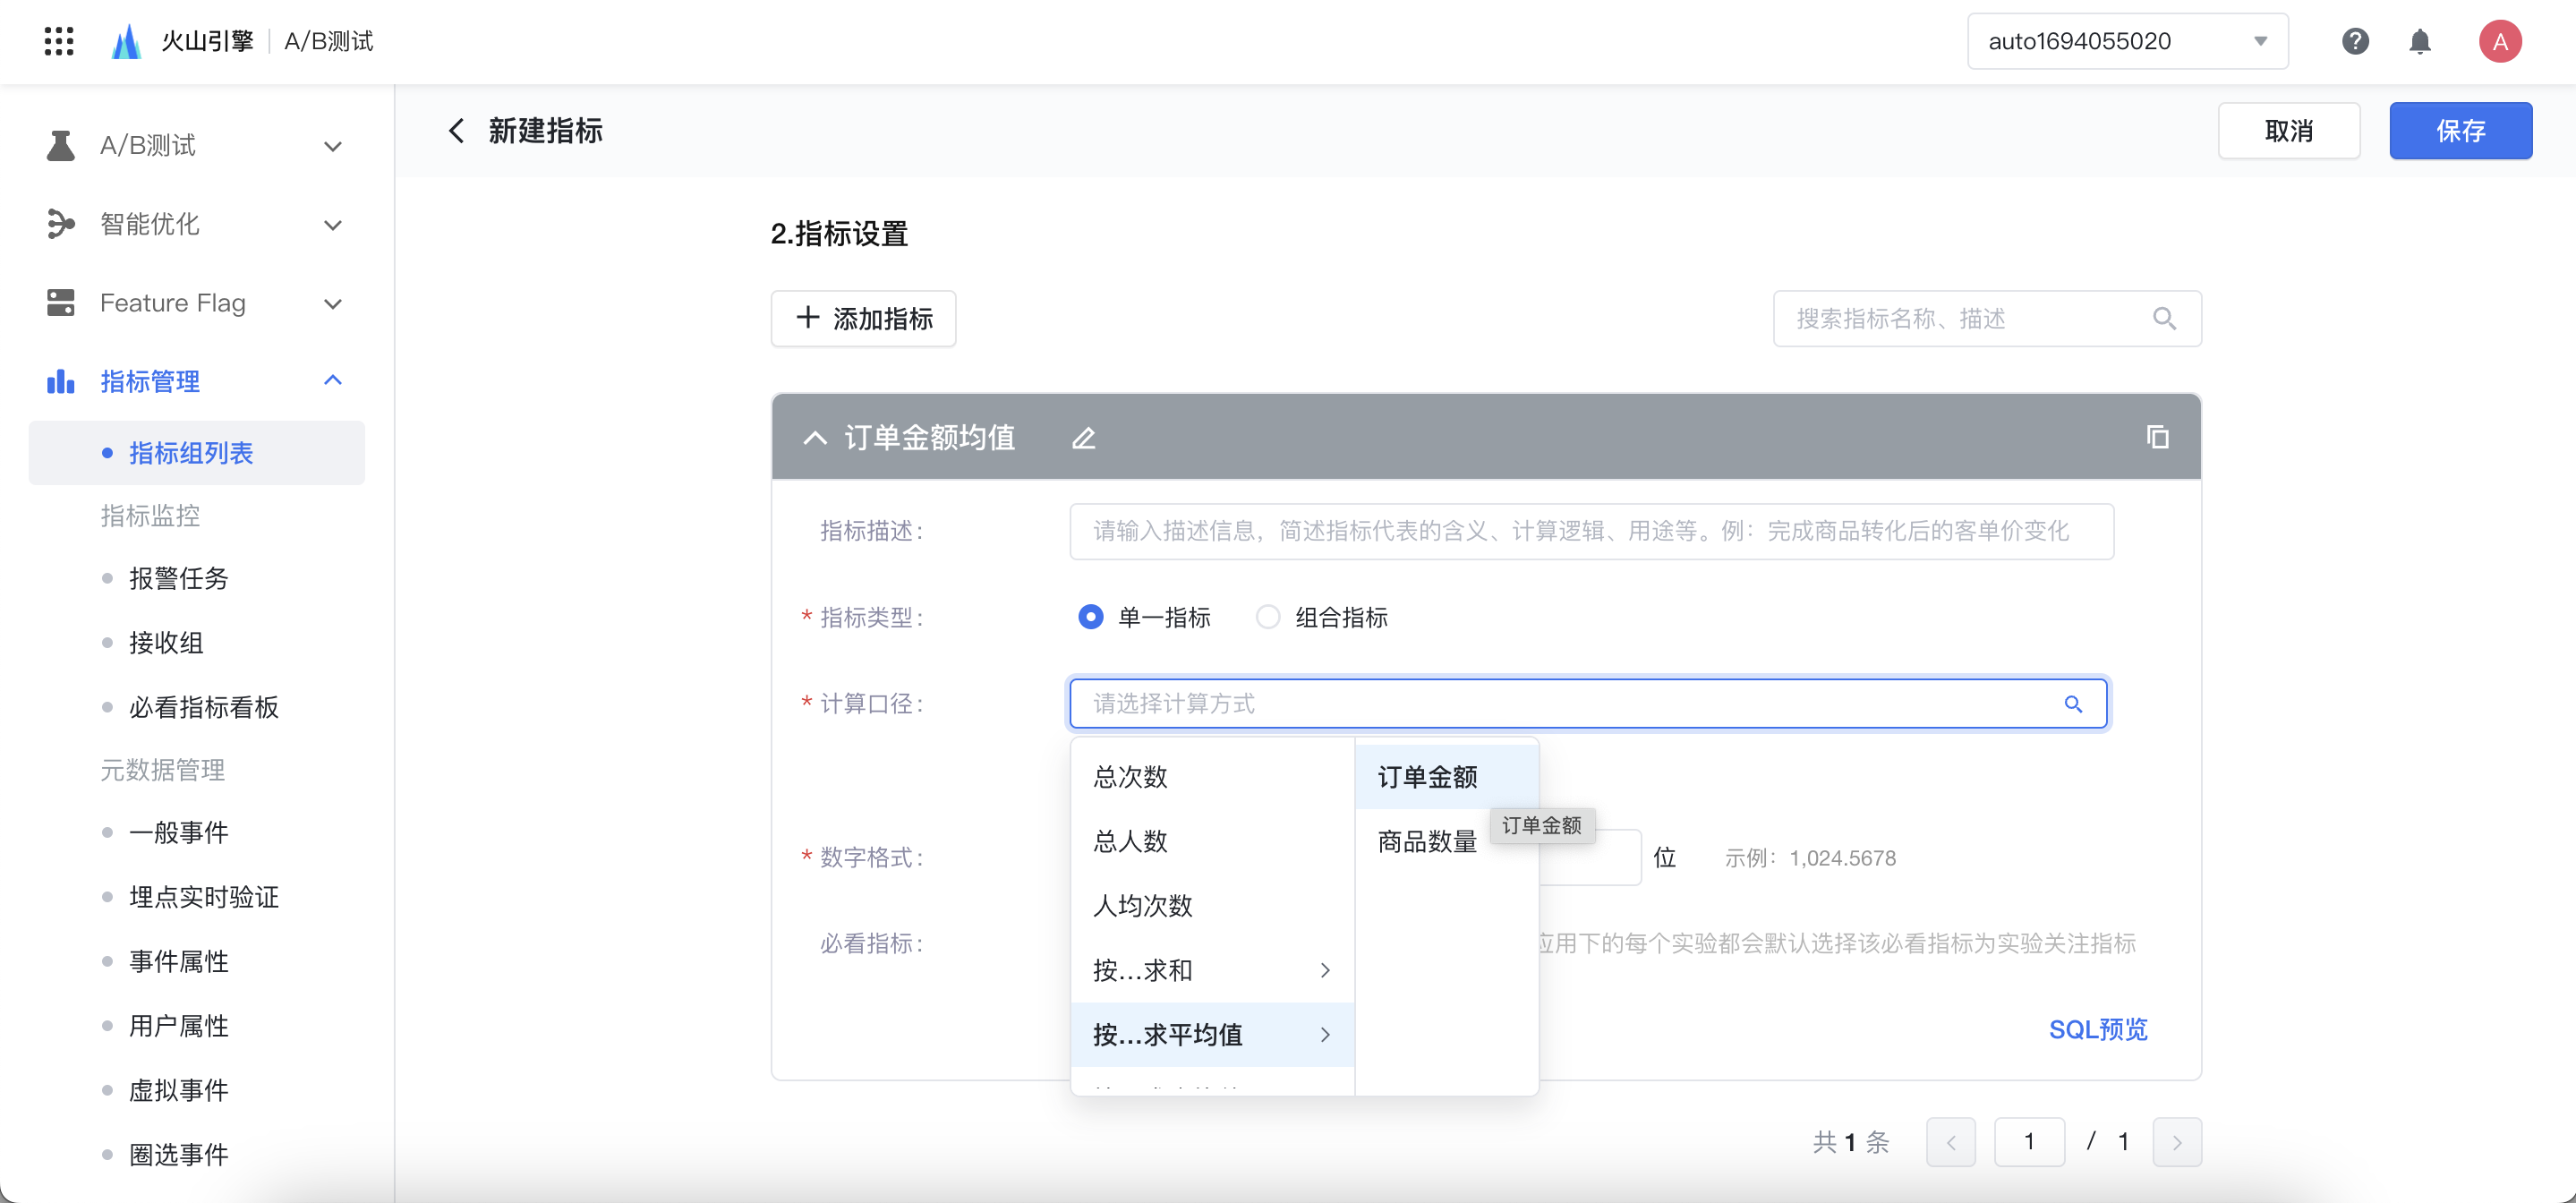
Task: Expand the 按…求平均值 submenu arrow
Action: [1325, 1035]
